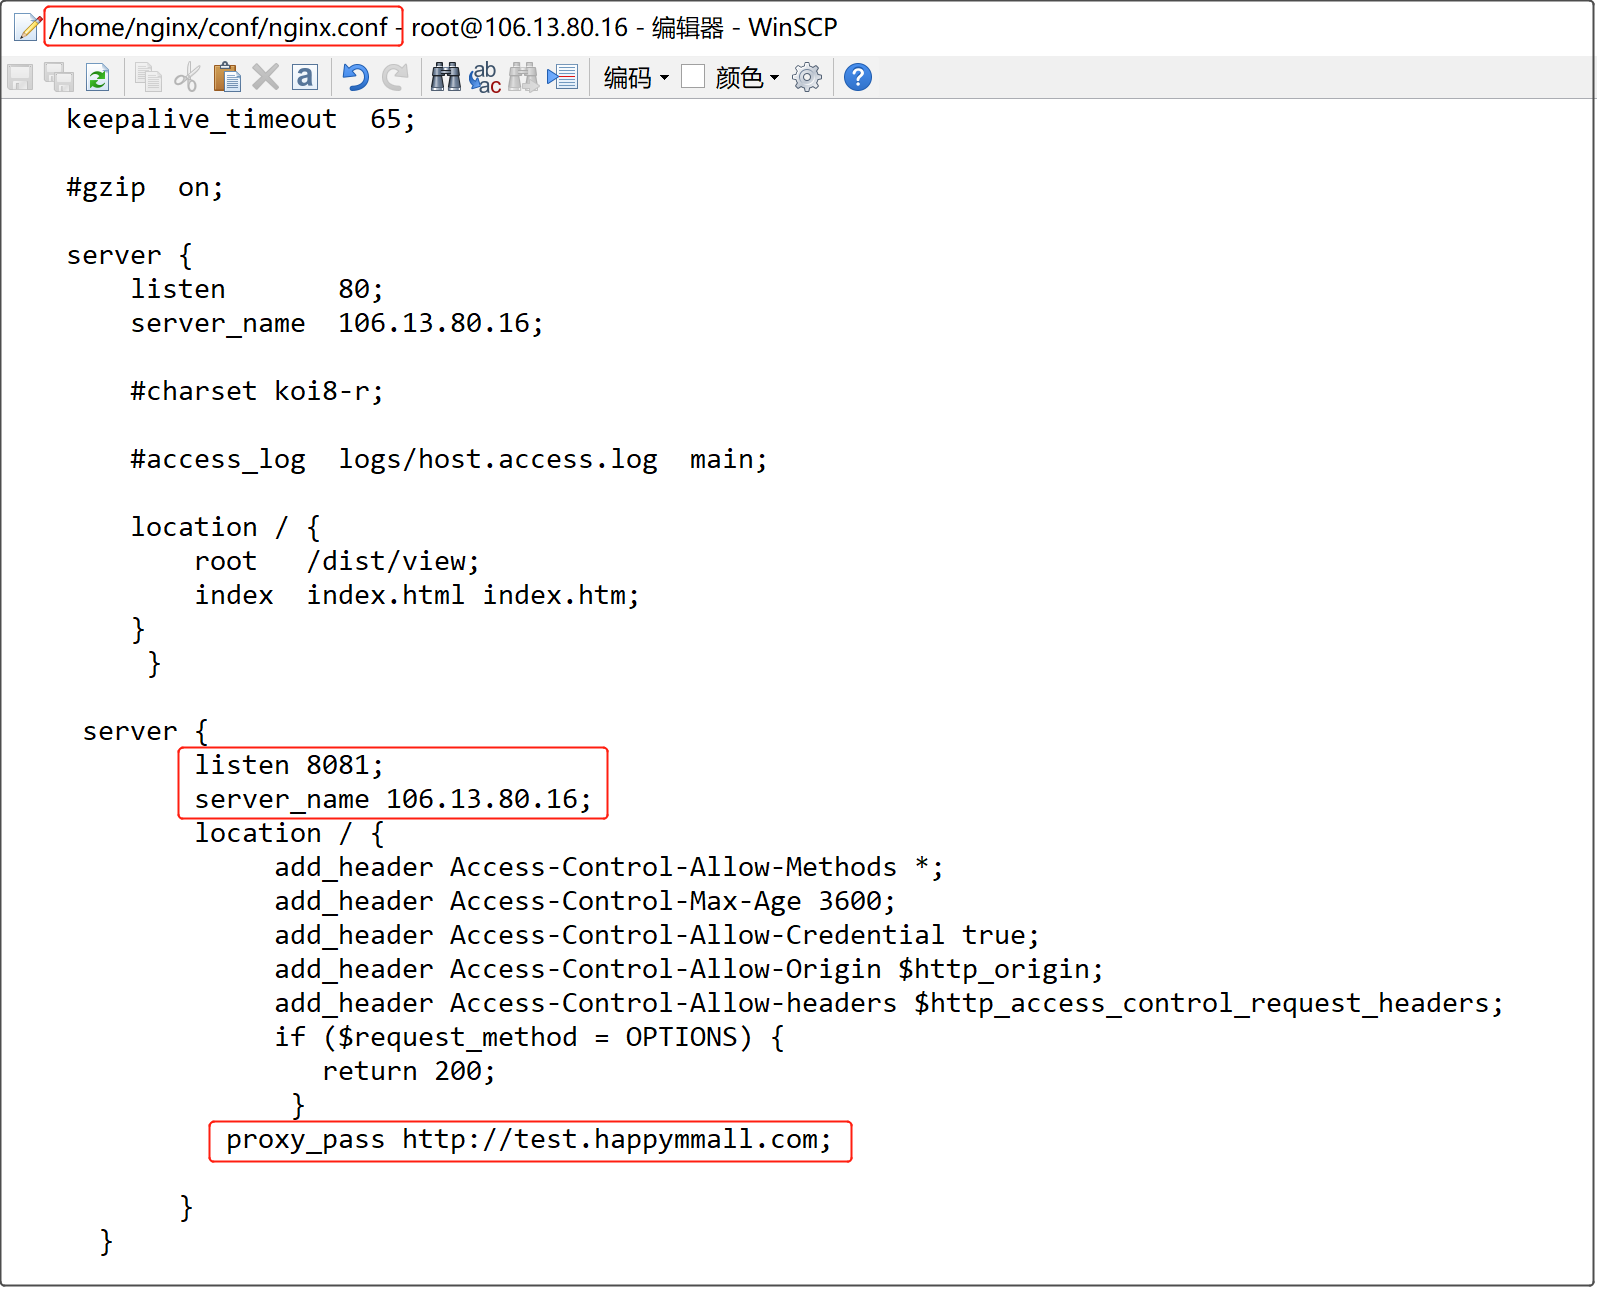Click the '#access_log logs/host.access.log main;' line

coord(449,459)
